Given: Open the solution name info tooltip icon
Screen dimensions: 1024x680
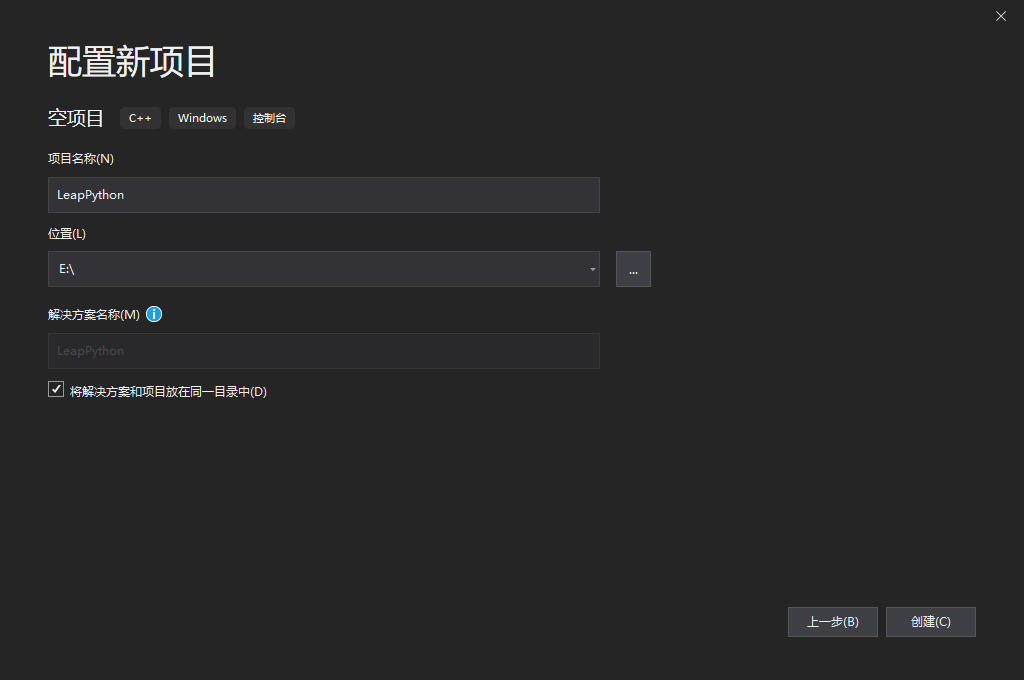Looking at the screenshot, I should pos(154,314).
